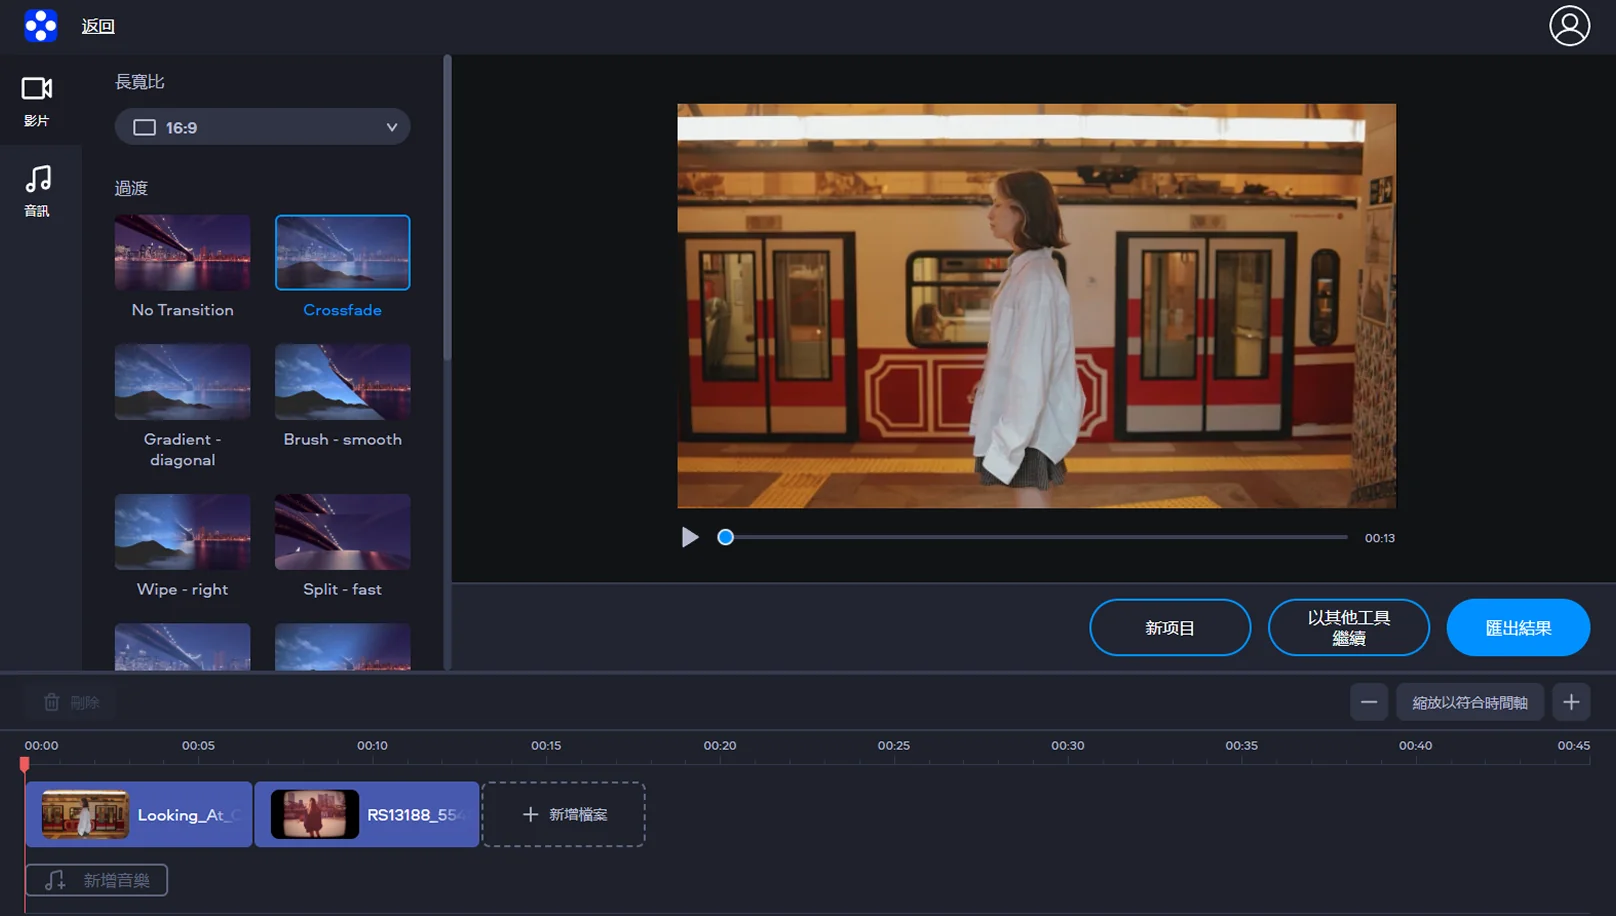Viewport: 1616px width, 916px height.
Task: Click the 新項目 new project button
Action: [1169, 628]
